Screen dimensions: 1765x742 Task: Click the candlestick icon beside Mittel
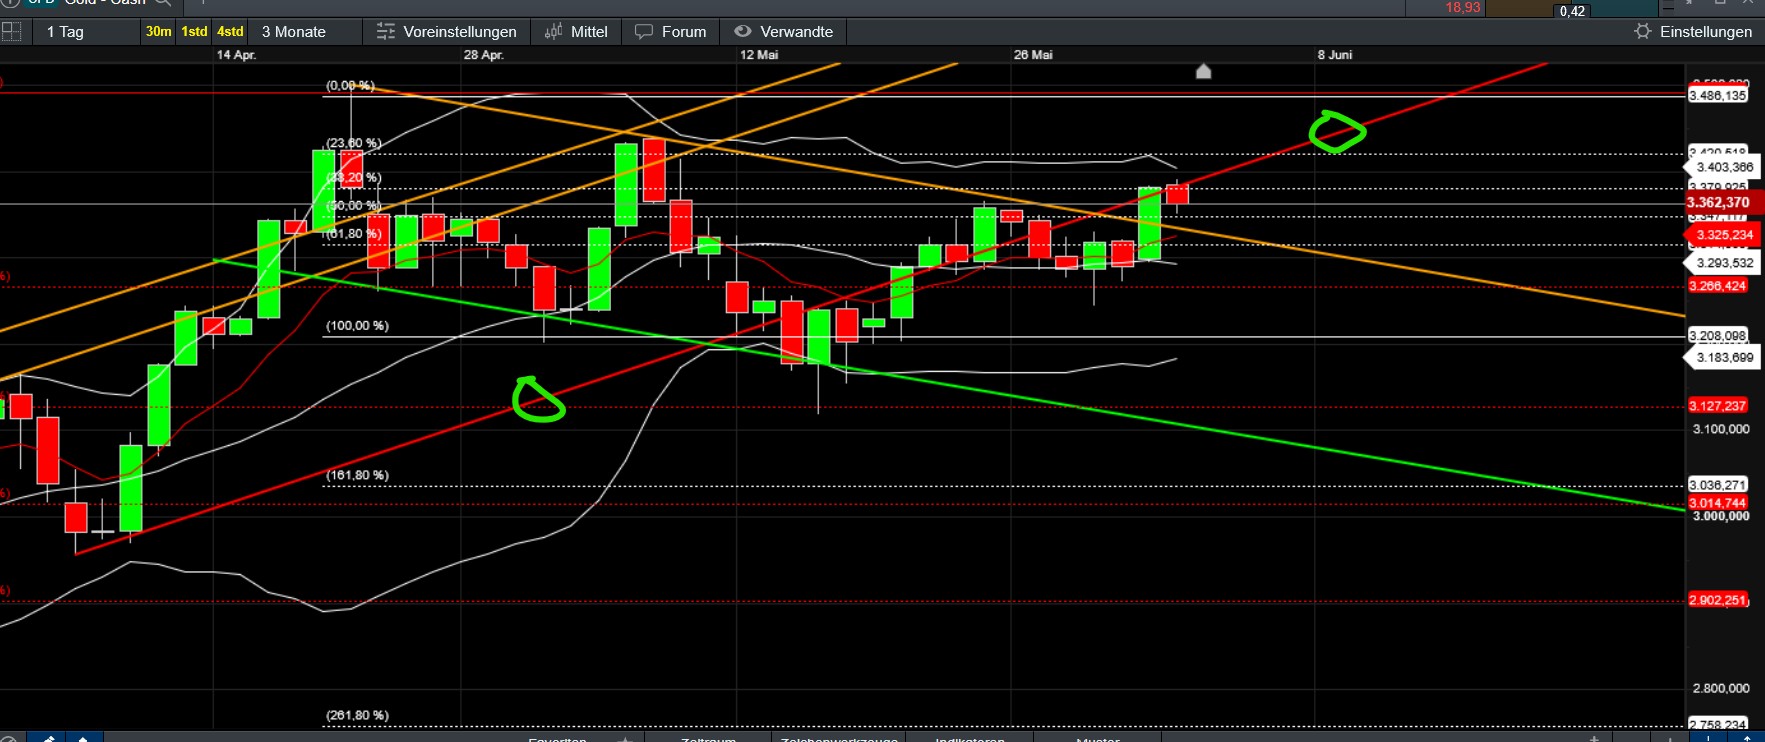click(x=553, y=32)
